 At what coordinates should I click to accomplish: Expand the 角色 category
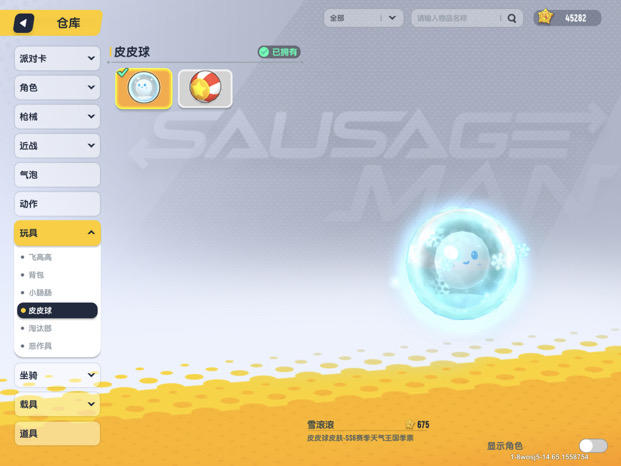(x=57, y=87)
